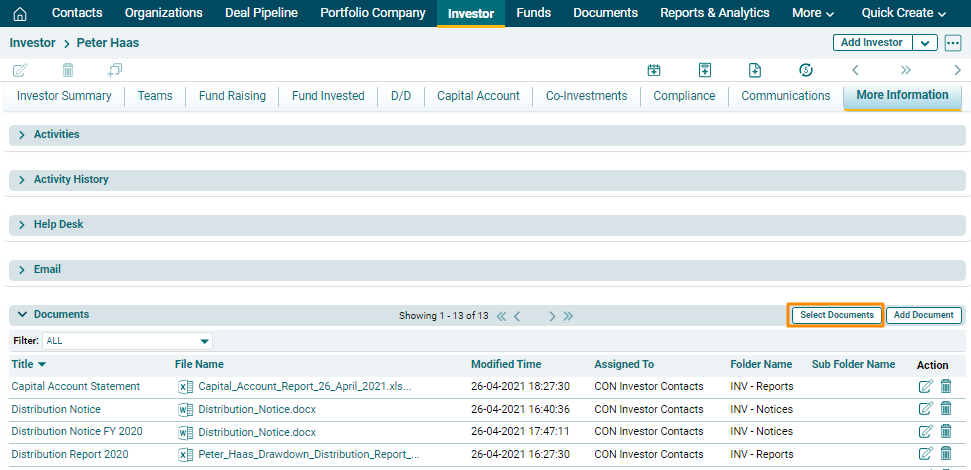This screenshot has height=470, width=971.
Task: Expand the Help Desk section
Action: [x=22, y=225]
